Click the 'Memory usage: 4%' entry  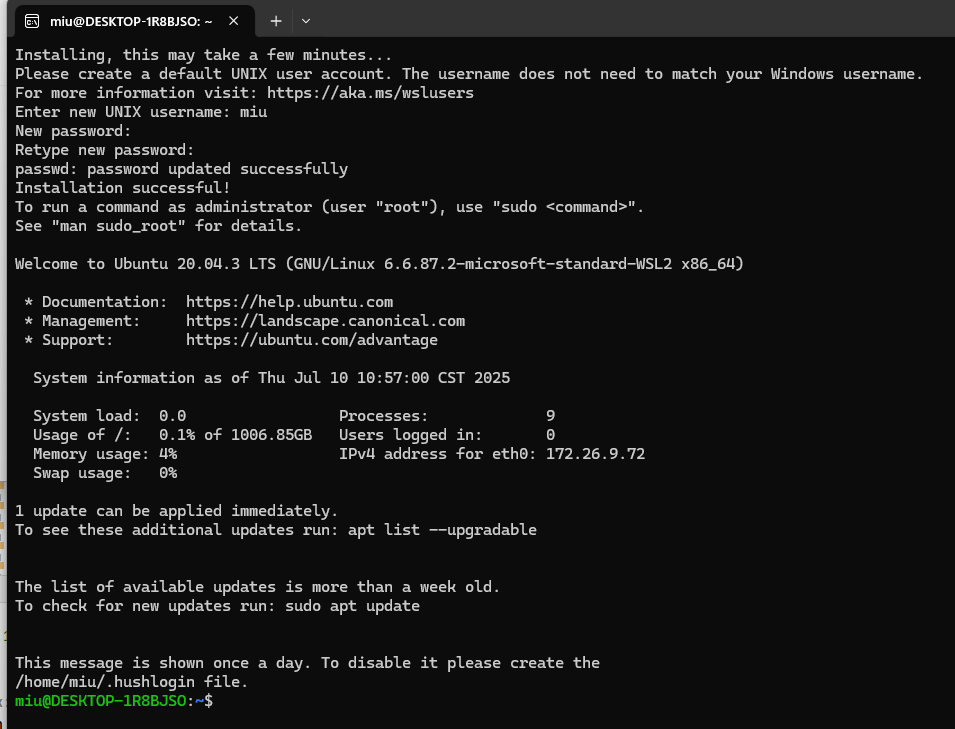(x=105, y=454)
